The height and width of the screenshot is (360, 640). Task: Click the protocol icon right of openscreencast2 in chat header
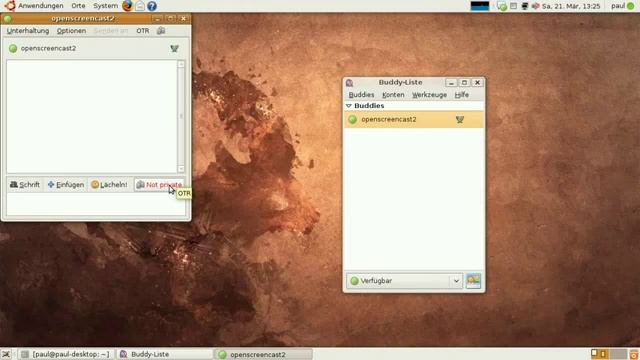pos(174,49)
